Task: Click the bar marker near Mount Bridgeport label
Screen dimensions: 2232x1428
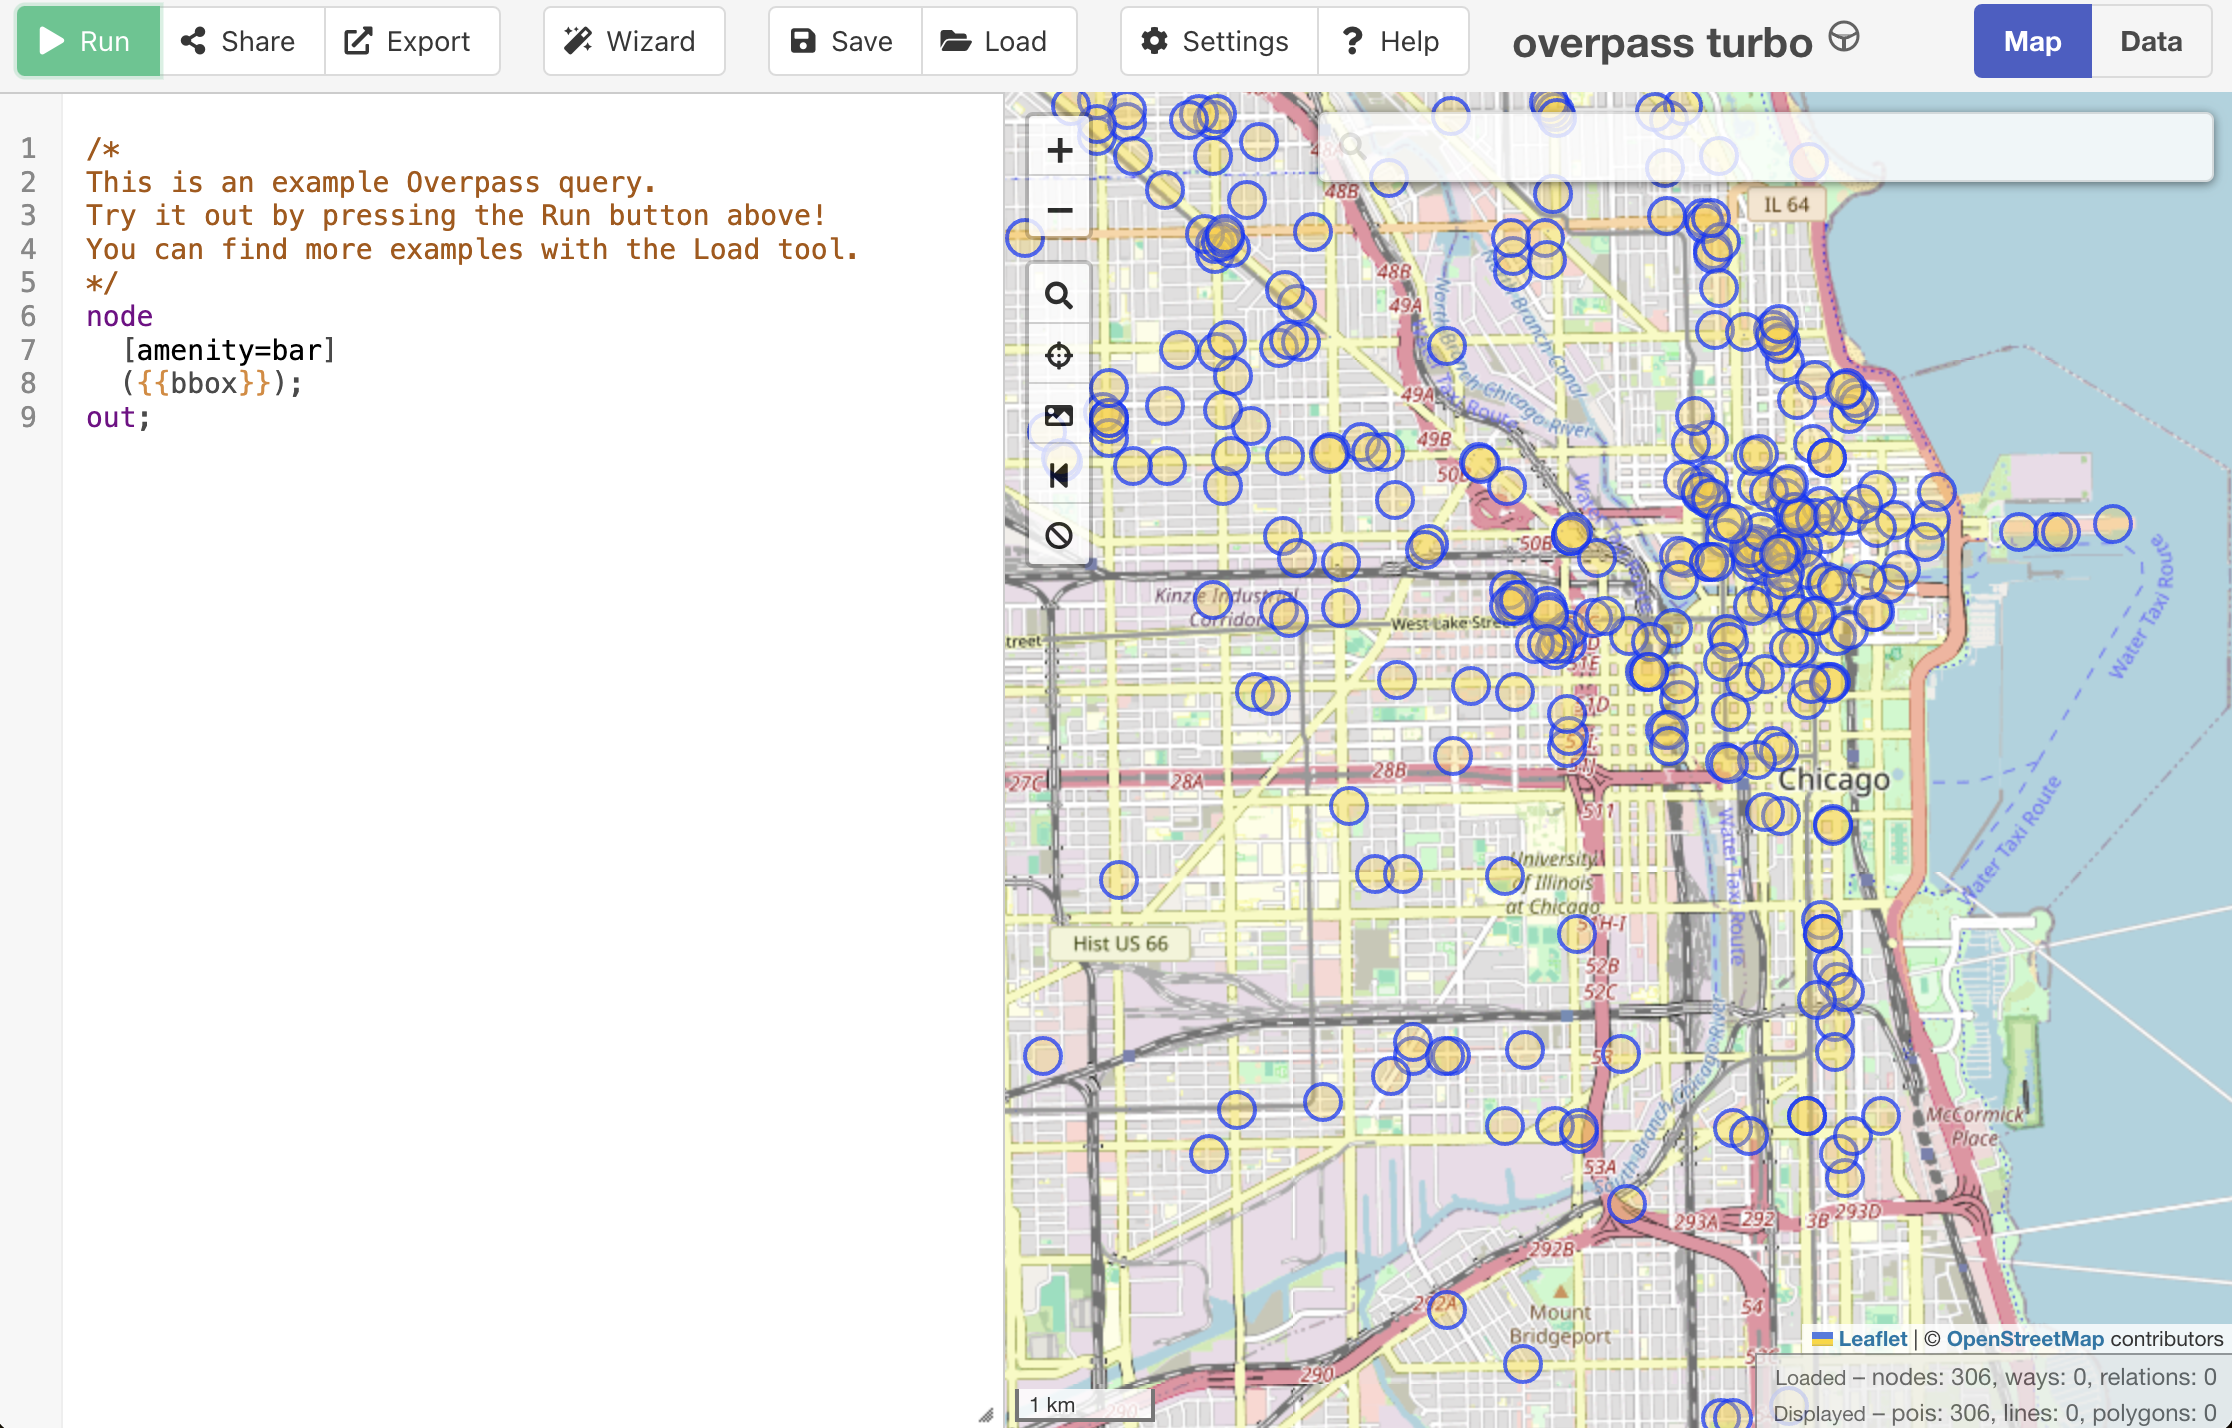Action: (x=1522, y=1363)
